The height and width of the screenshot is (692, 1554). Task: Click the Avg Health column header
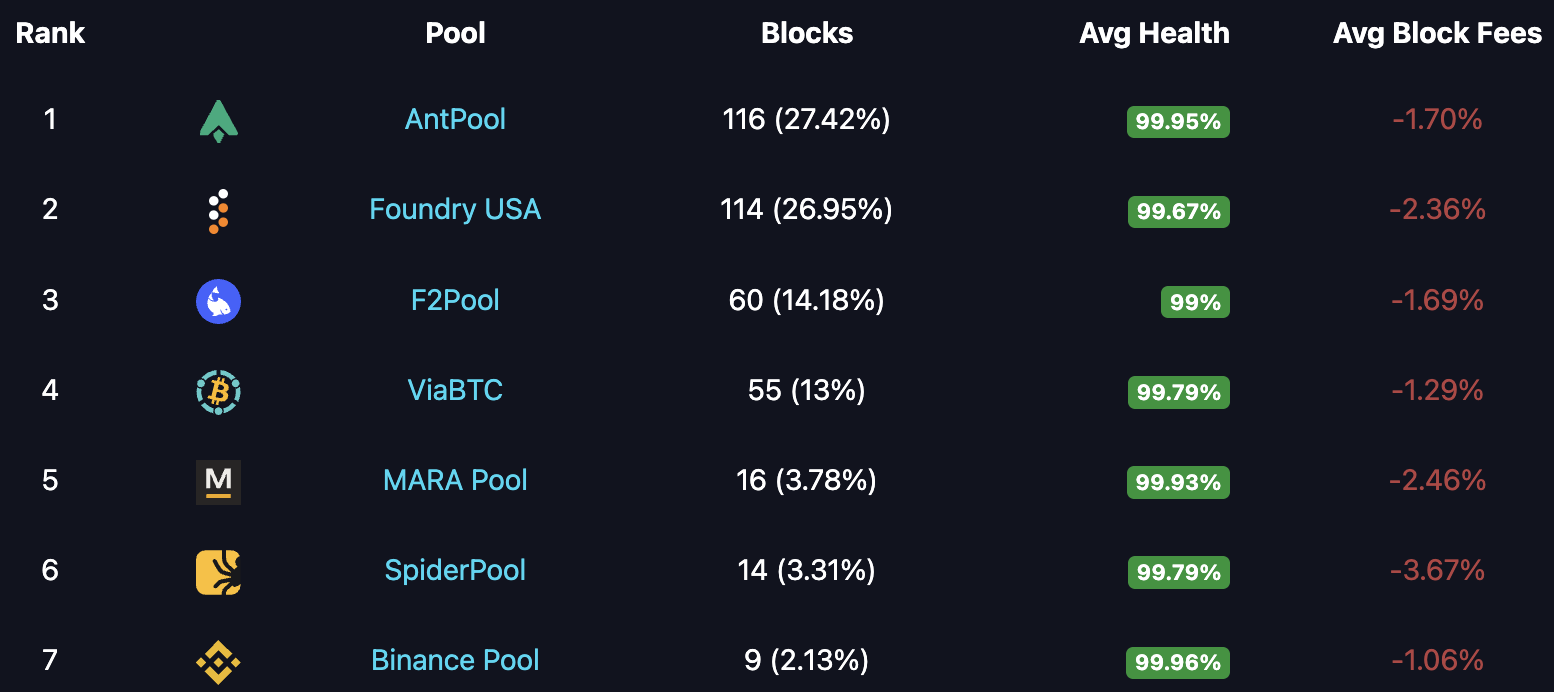1154,33
